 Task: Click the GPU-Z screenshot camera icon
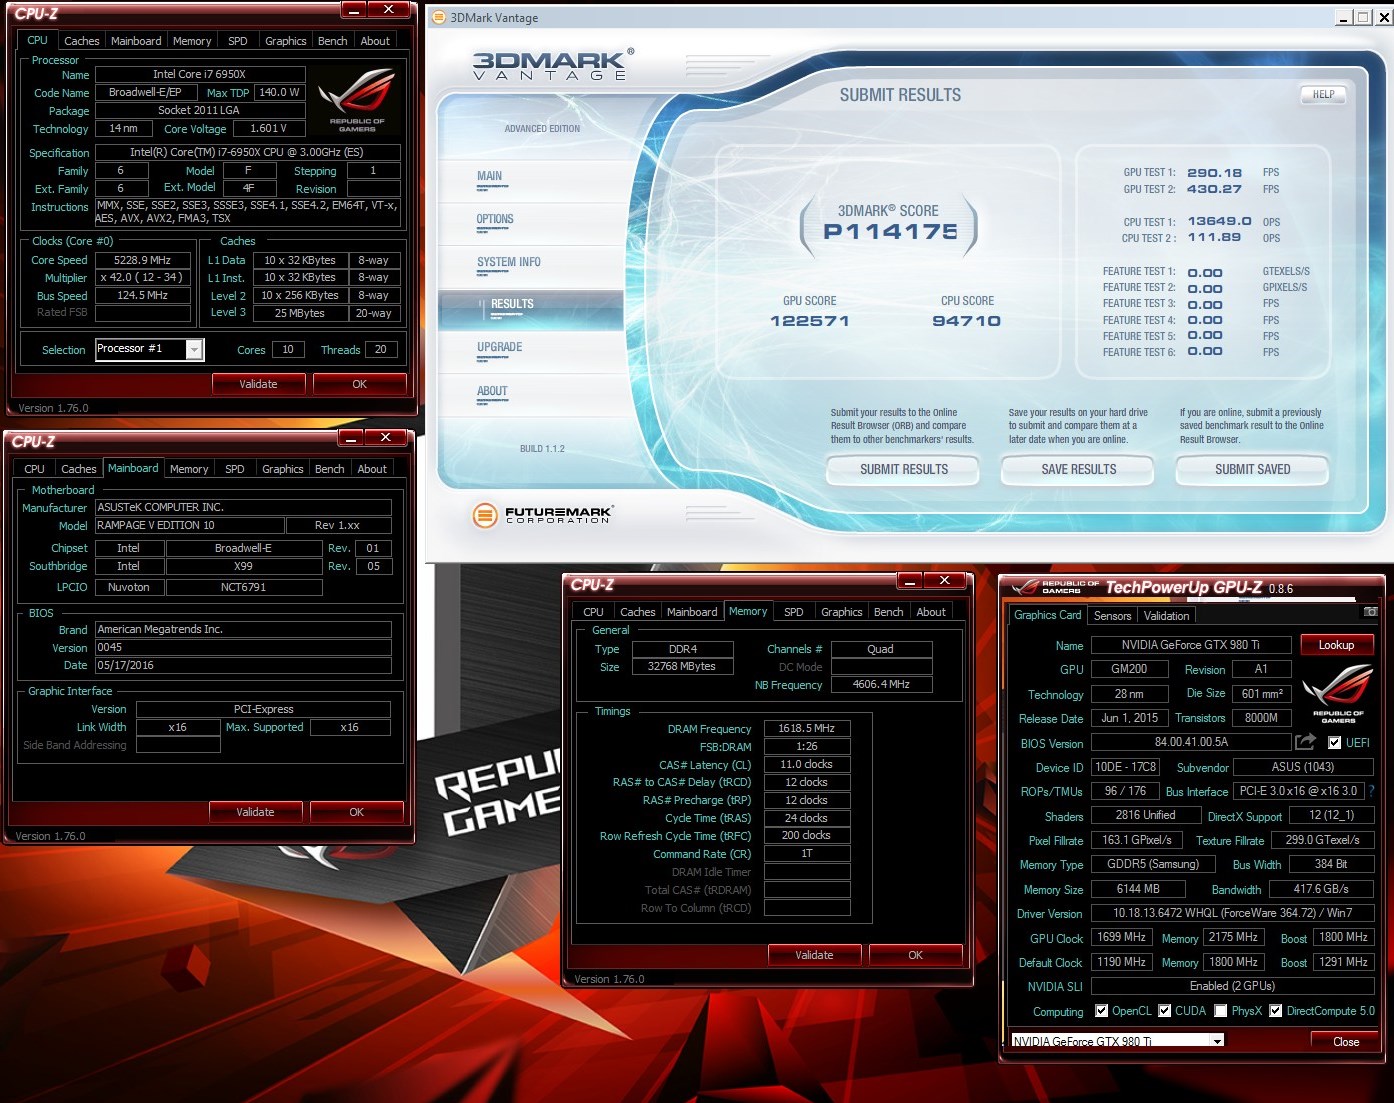point(1370,612)
